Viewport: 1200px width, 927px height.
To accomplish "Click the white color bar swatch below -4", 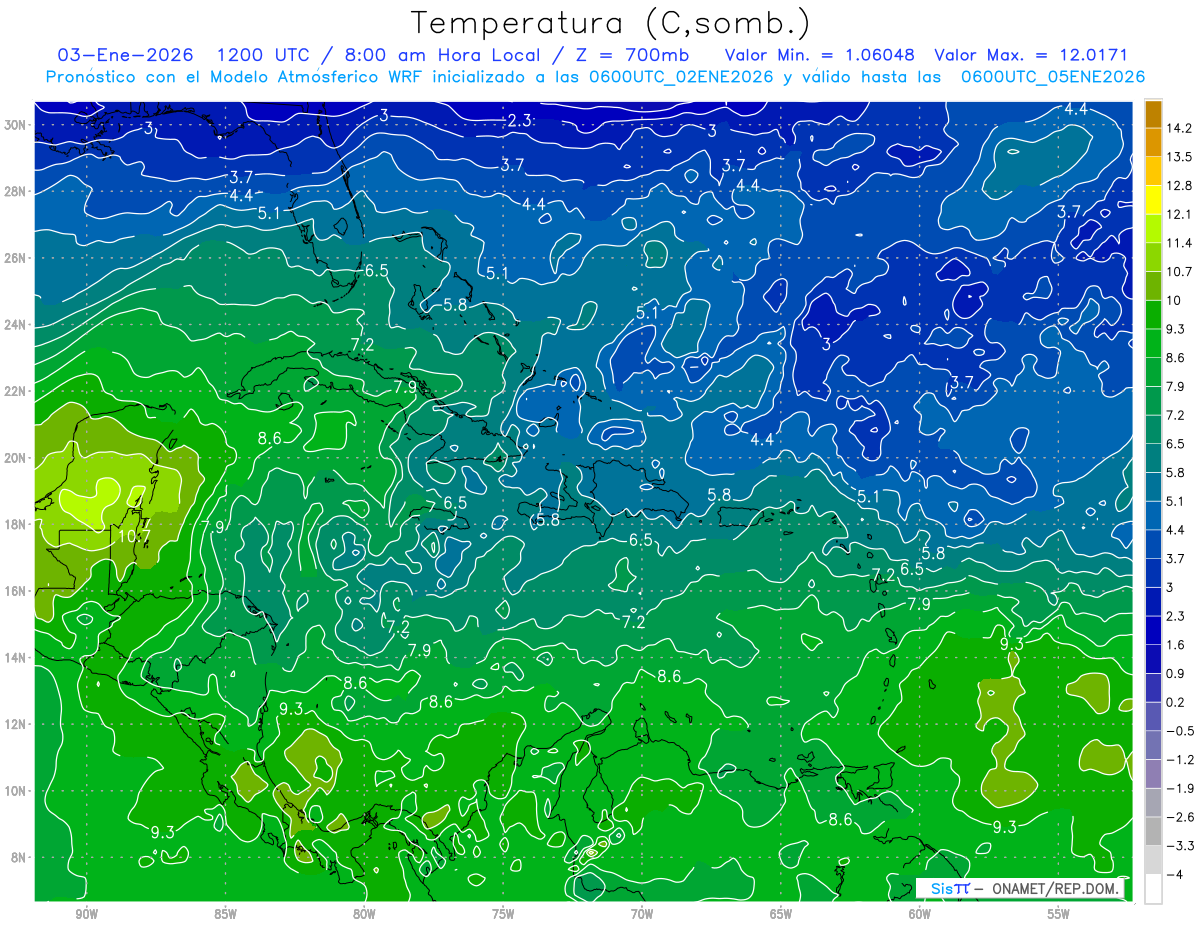I will pyautogui.click(x=1153, y=889).
